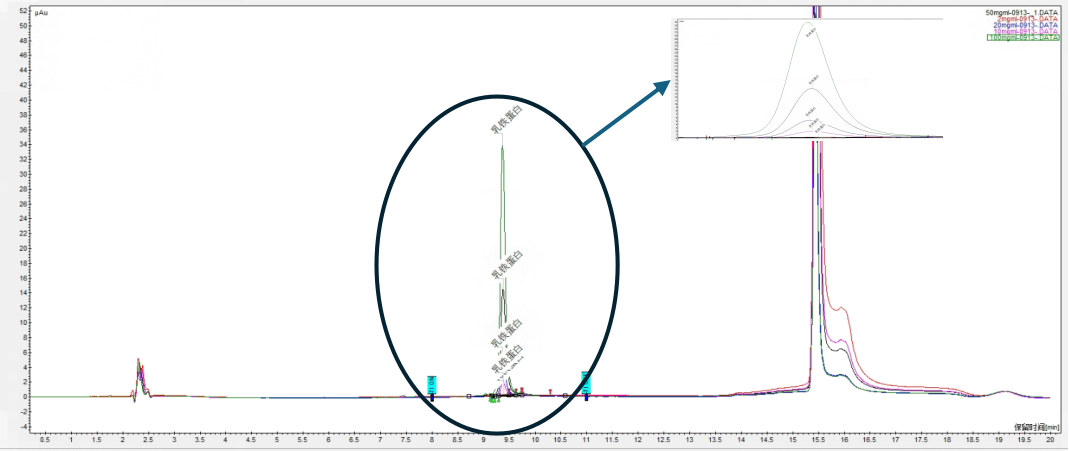Click the square baseline marker near 10.6 minutes

coord(566,396)
